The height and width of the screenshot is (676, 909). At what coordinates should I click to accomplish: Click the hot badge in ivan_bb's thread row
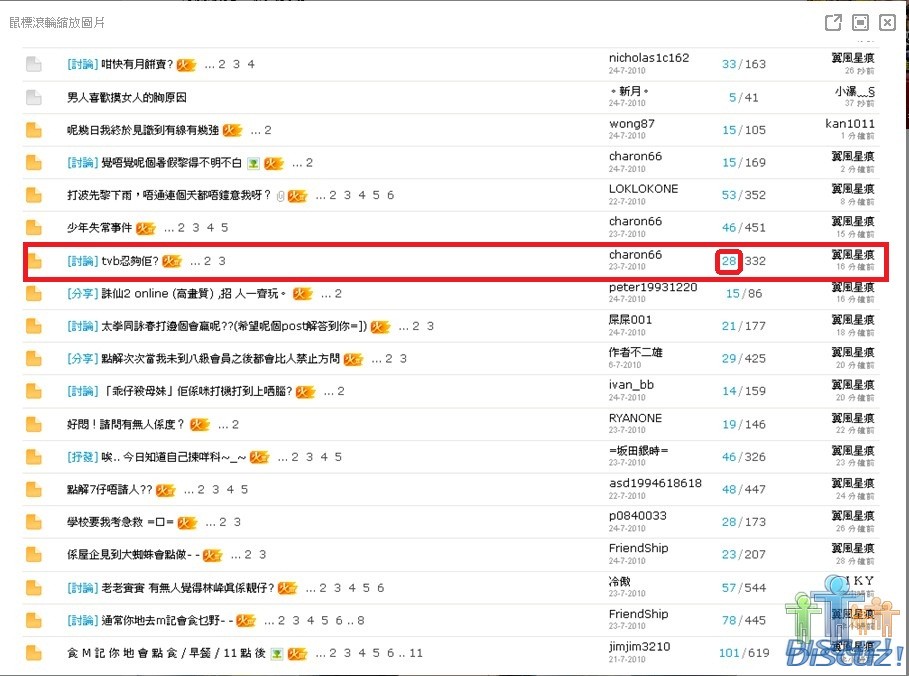(305, 392)
